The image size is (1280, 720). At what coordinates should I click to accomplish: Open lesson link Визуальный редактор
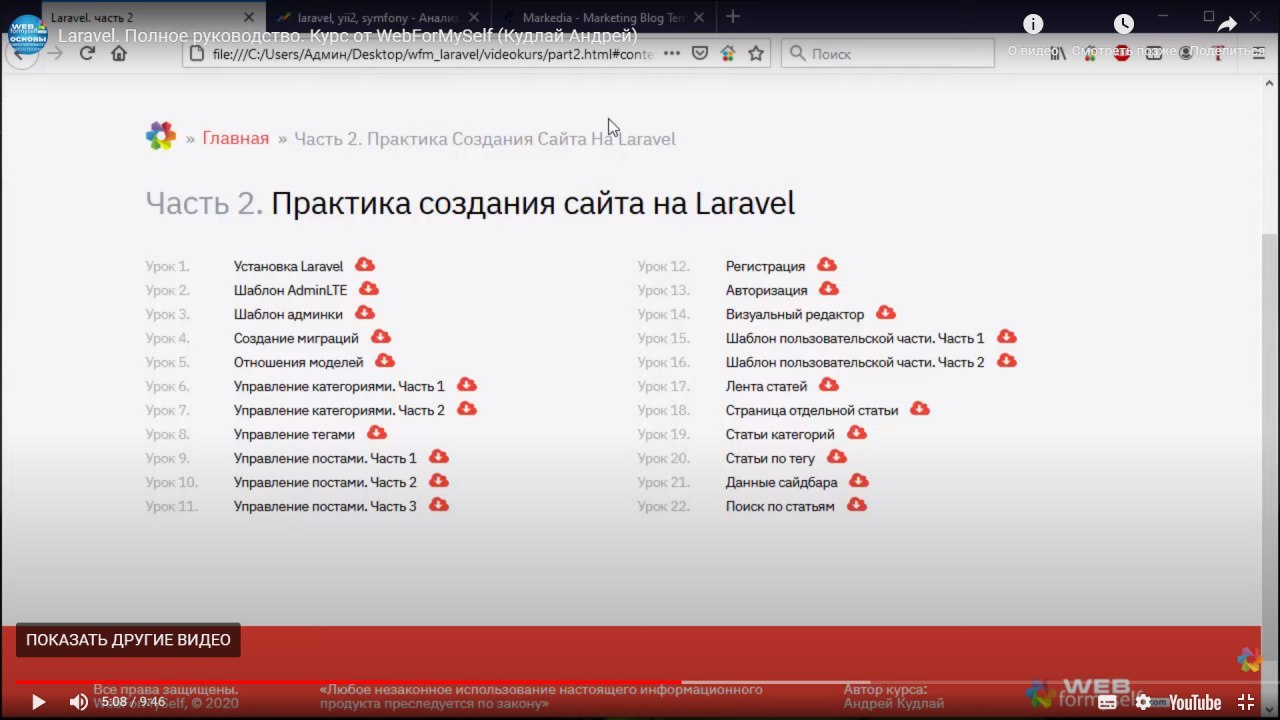[795, 314]
